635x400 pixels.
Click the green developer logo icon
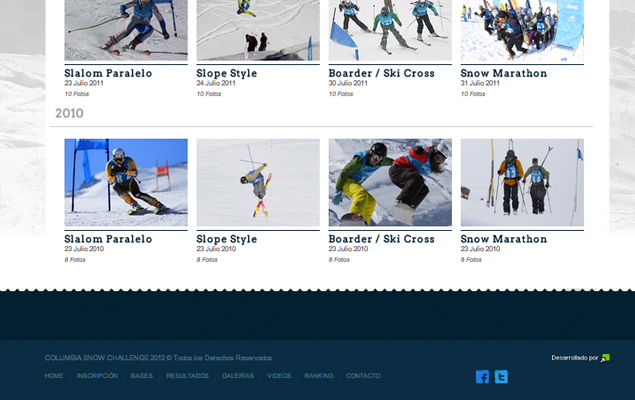pos(605,358)
